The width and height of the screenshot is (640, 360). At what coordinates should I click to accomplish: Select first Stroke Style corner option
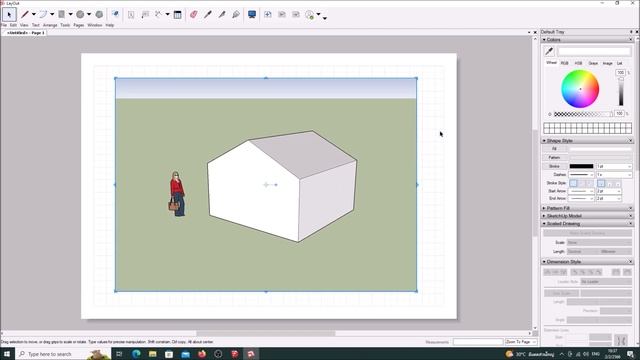pos(573,183)
